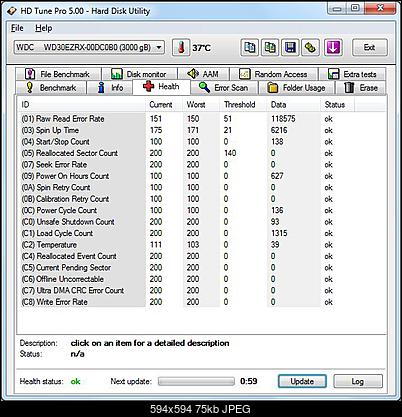Open options with the yellow tool icon
The image size is (402, 417).
click(310, 47)
